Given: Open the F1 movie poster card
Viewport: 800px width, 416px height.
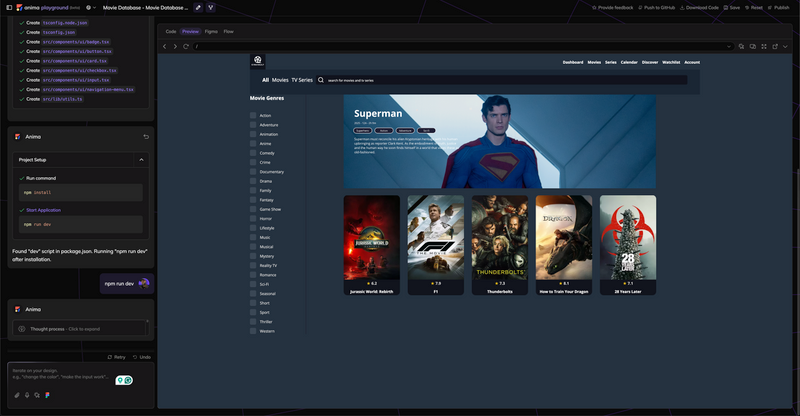Looking at the screenshot, I should (436, 245).
